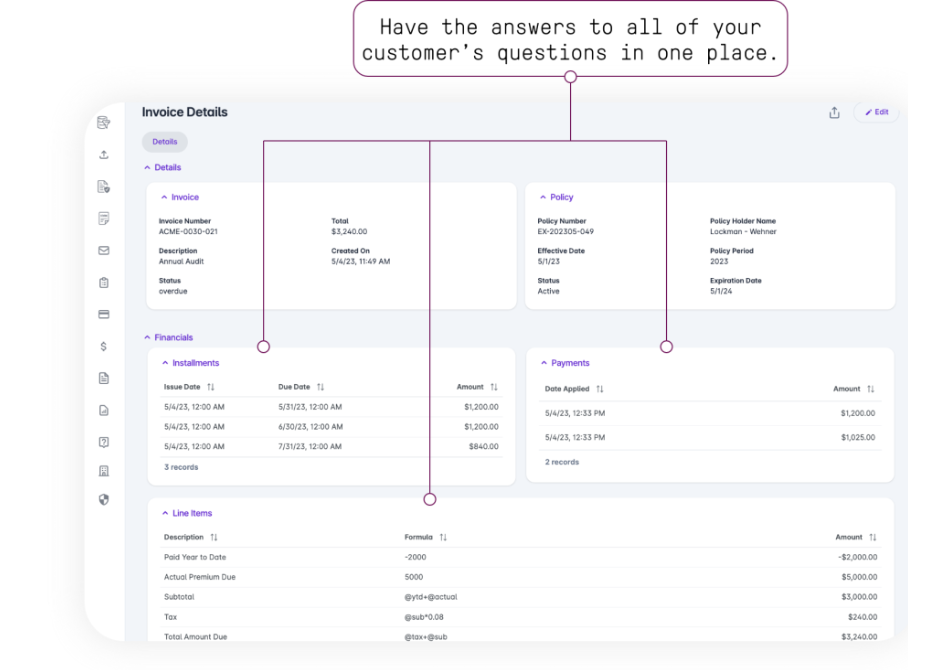Click the Tax amount $240.00
The height and width of the screenshot is (670, 950).
click(863, 617)
